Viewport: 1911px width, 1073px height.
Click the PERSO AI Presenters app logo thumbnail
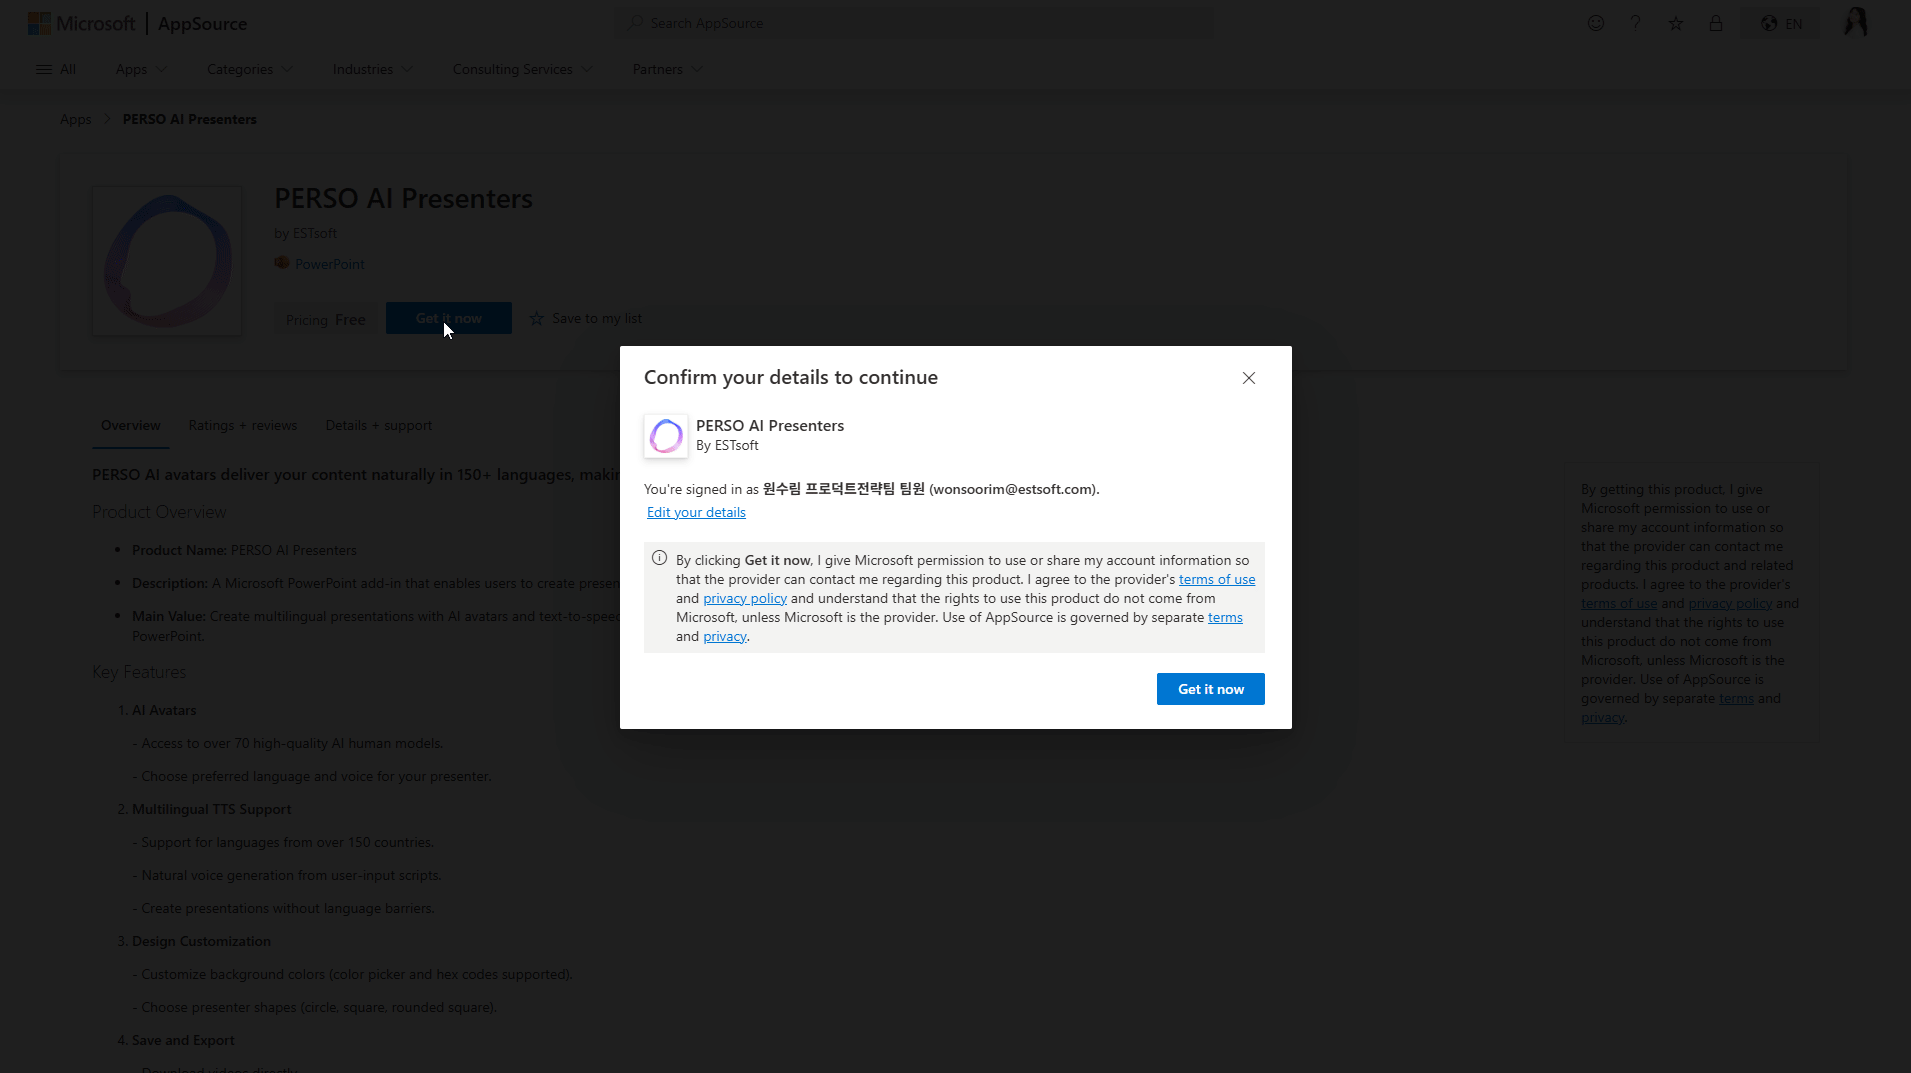click(x=167, y=261)
